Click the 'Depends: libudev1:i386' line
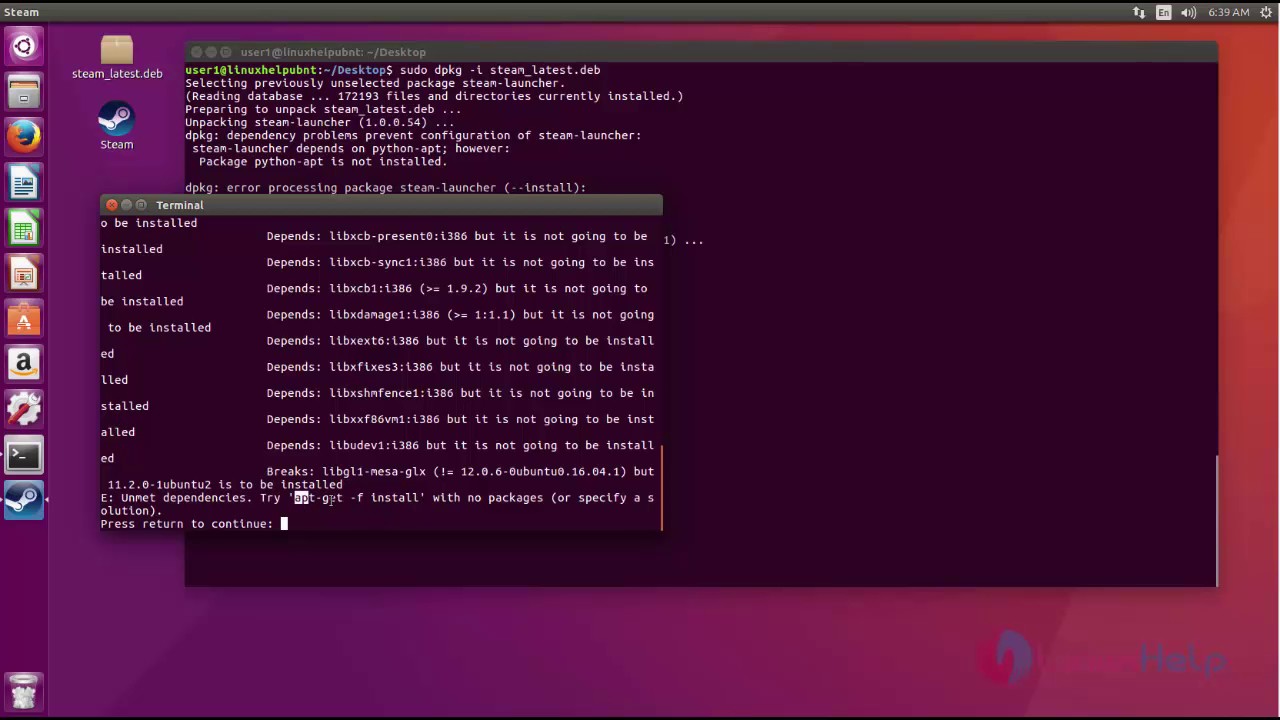The width and height of the screenshot is (1280, 720). tap(460, 446)
